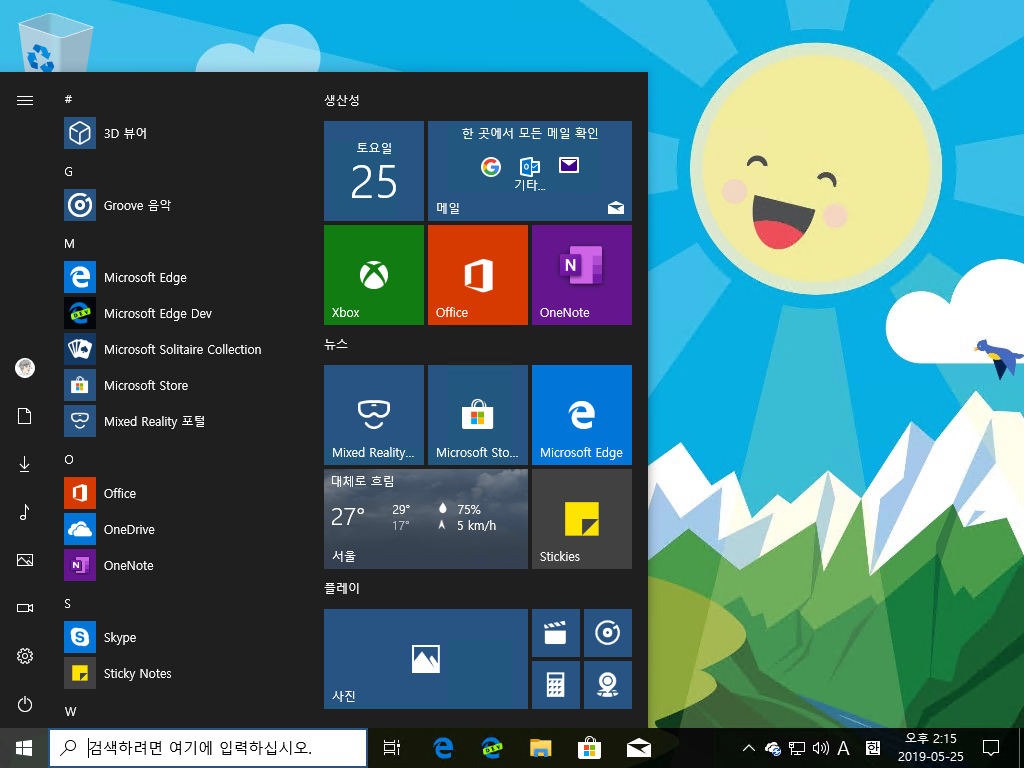The height and width of the screenshot is (768, 1024).
Task: Toggle the IME A input mode indicator
Action: [844, 748]
